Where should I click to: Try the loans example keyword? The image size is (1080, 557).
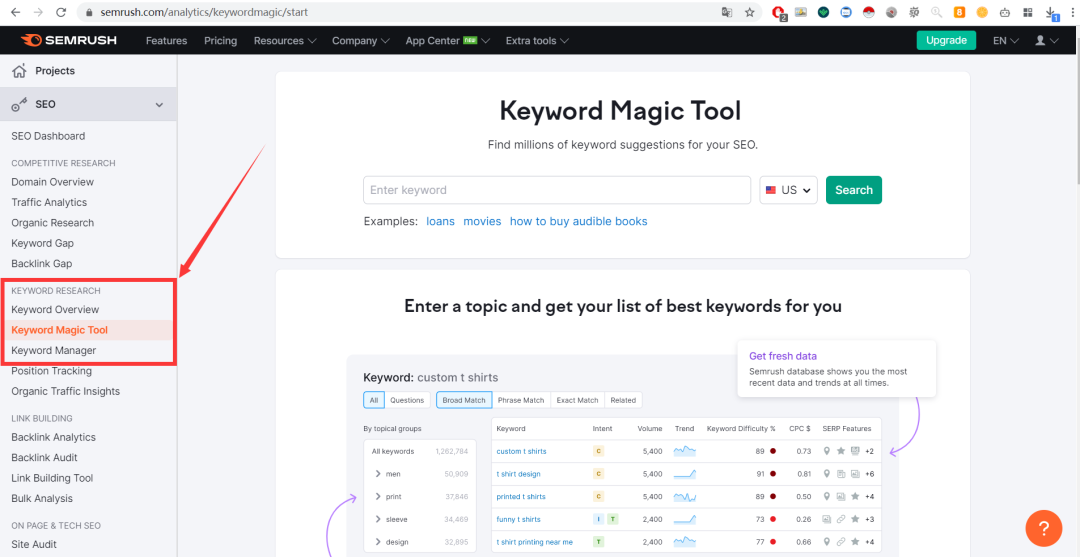(441, 221)
